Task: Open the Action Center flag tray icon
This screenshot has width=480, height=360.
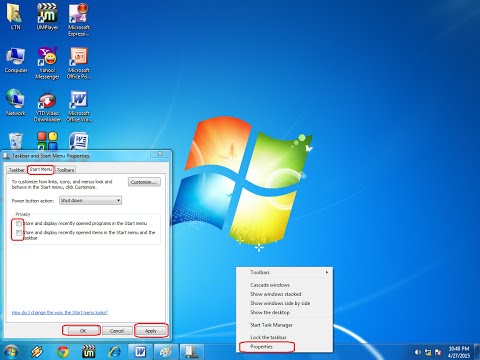Action: point(438,352)
